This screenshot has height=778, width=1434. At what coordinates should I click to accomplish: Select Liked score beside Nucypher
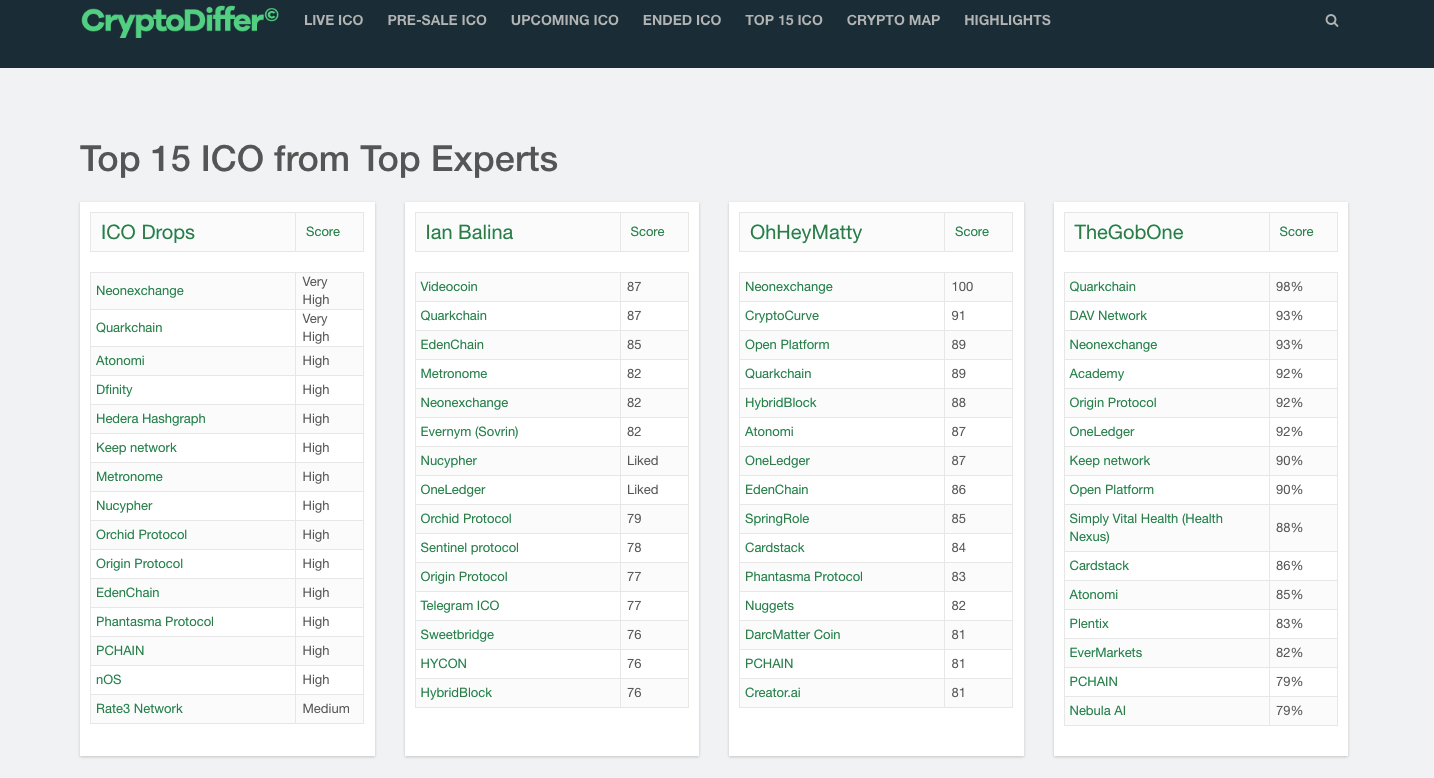click(642, 461)
